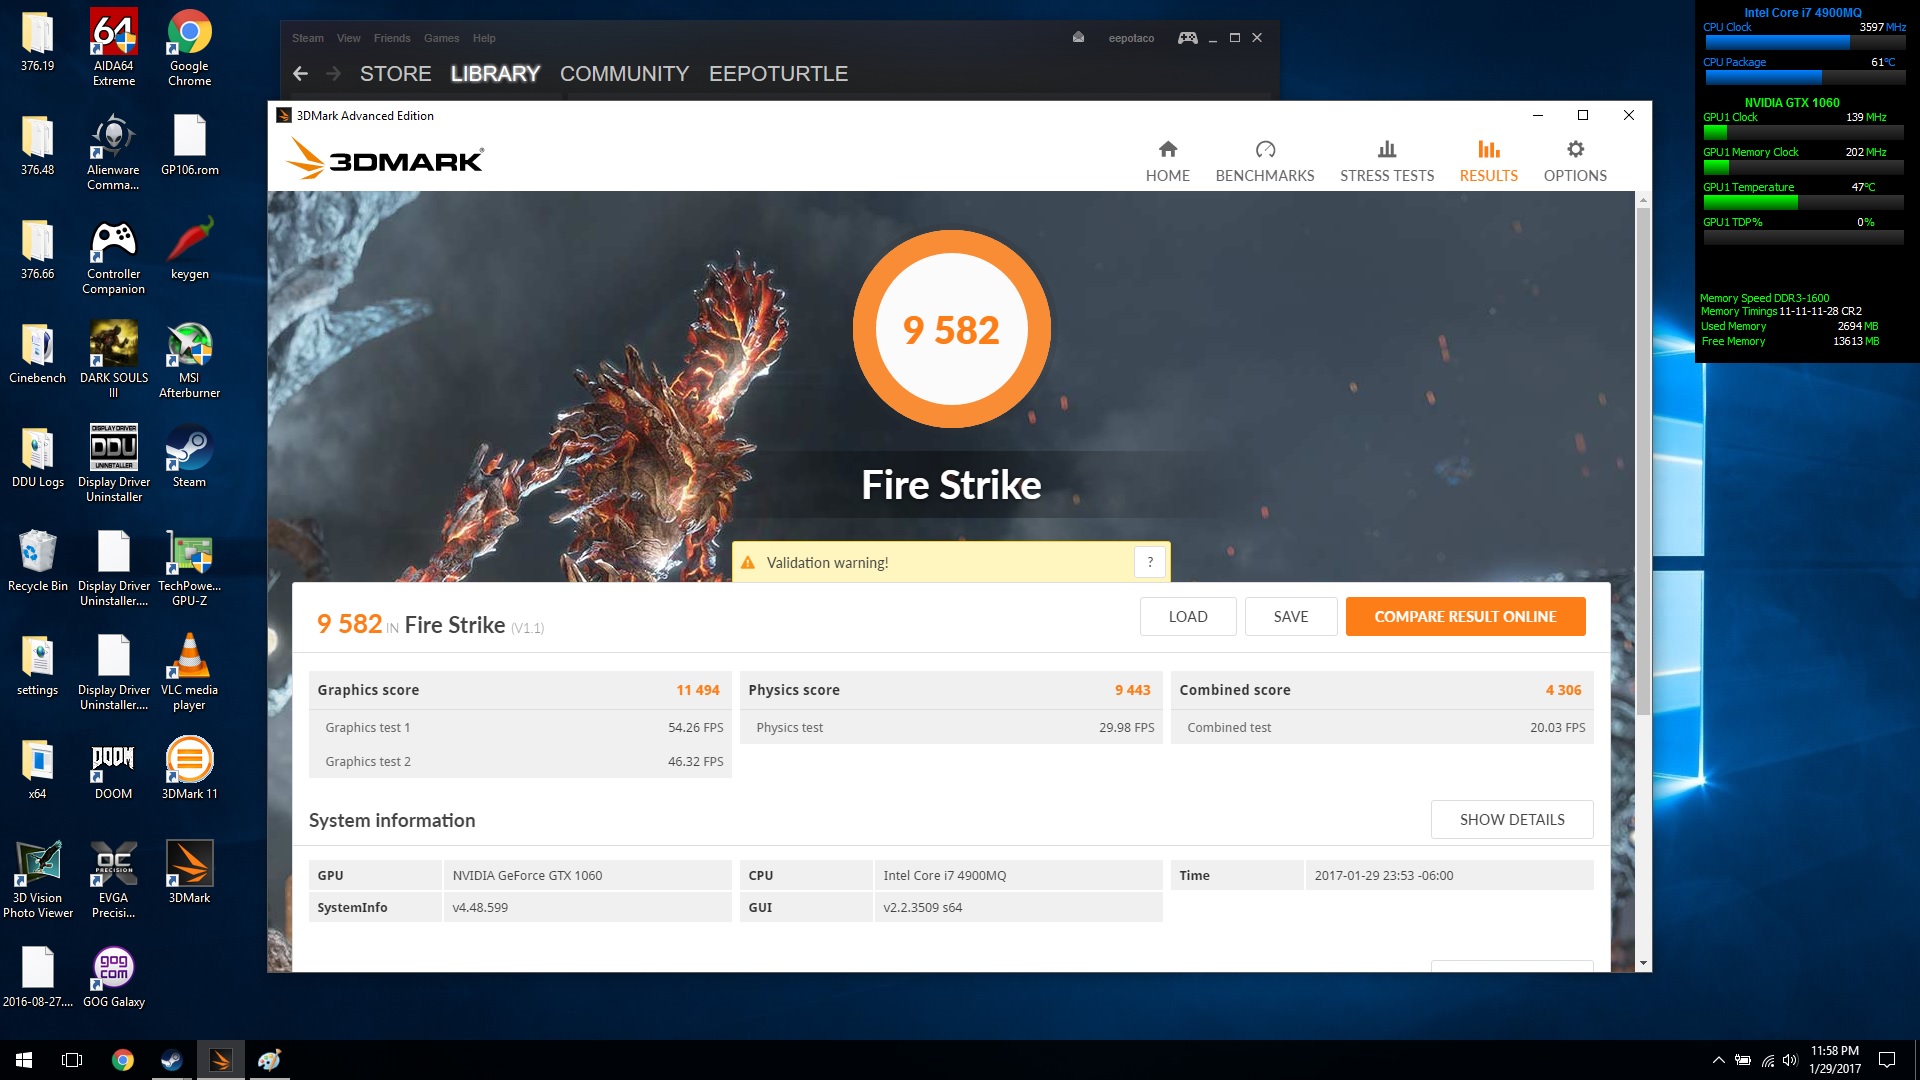Open the Steam Library tab
The height and width of the screenshot is (1080, 1920).
coord(495,73)
